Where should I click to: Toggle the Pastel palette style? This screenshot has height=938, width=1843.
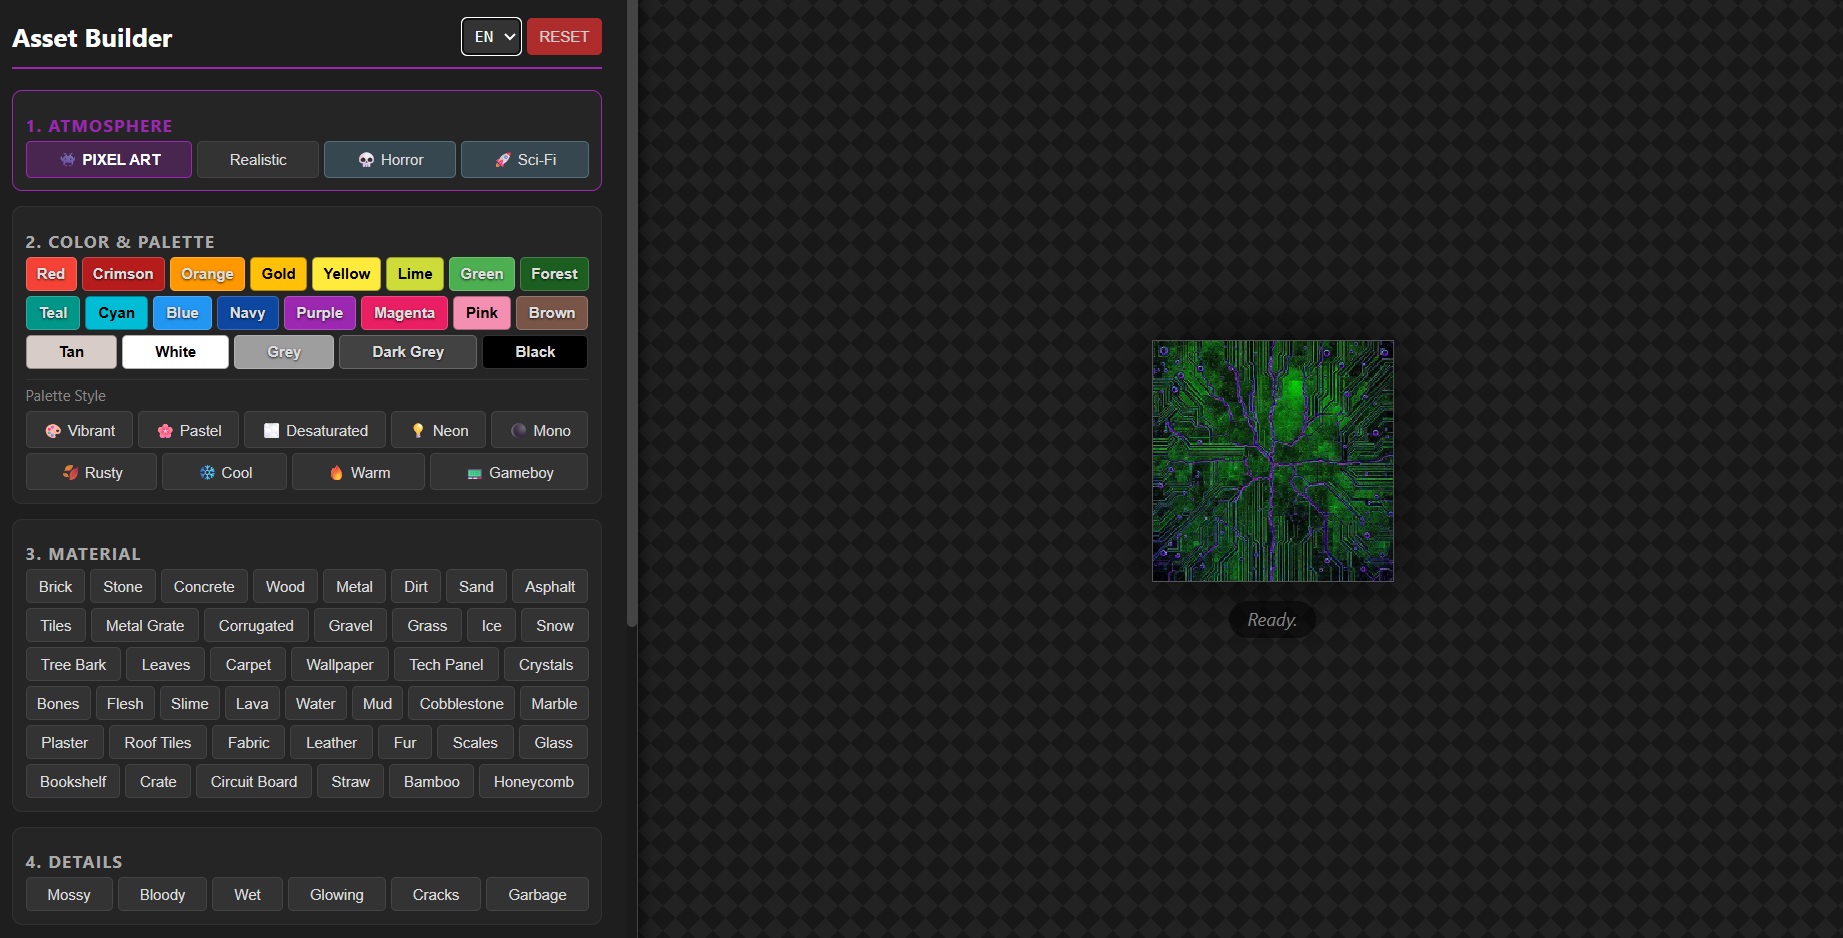tap(188, 431)
